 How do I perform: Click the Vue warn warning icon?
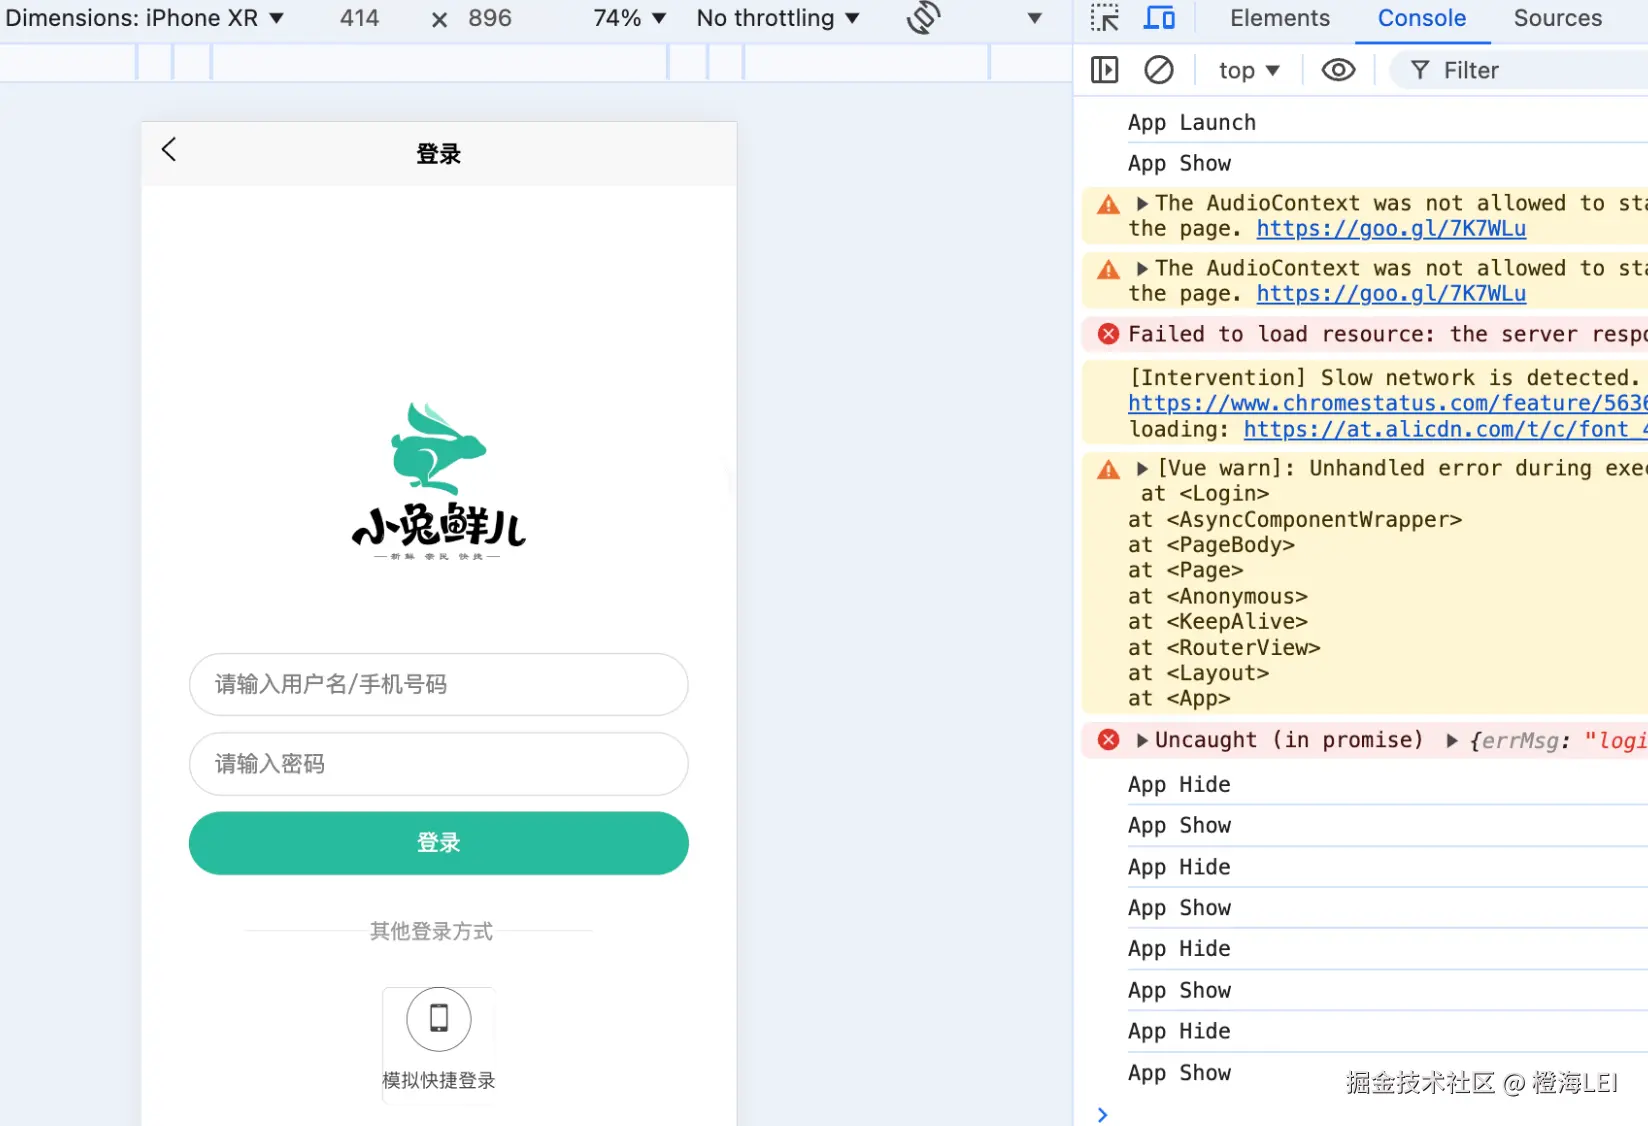click(x=1108, y=470)
